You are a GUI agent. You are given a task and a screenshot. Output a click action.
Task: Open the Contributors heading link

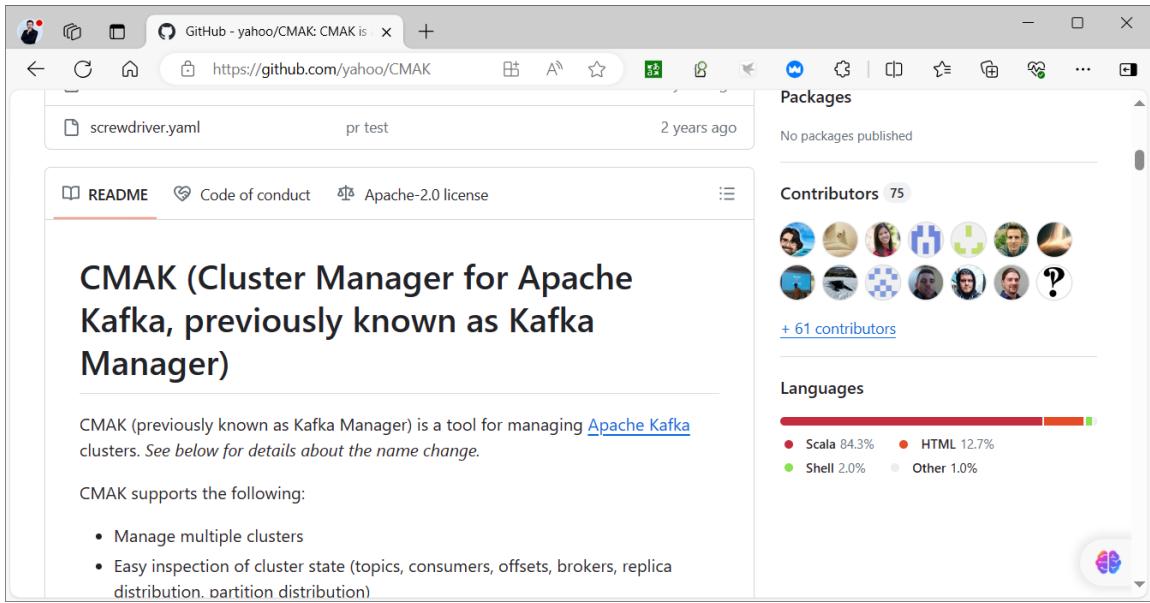point(829,194)
